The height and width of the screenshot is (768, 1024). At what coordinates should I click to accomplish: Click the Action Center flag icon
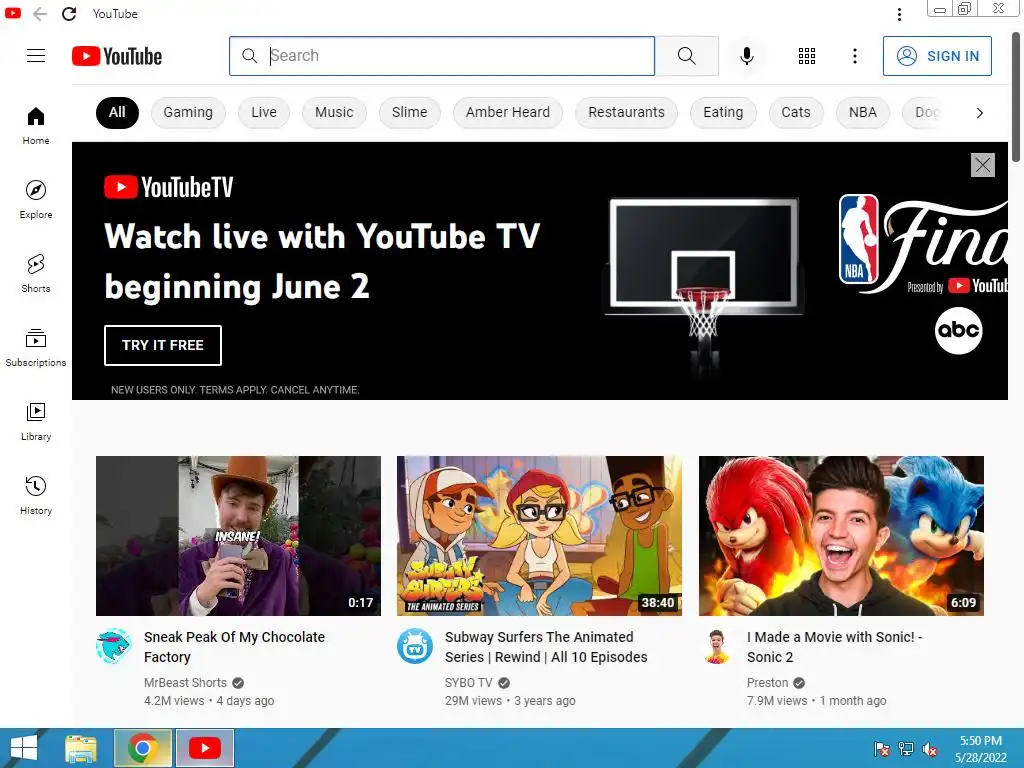click(881, 749)
